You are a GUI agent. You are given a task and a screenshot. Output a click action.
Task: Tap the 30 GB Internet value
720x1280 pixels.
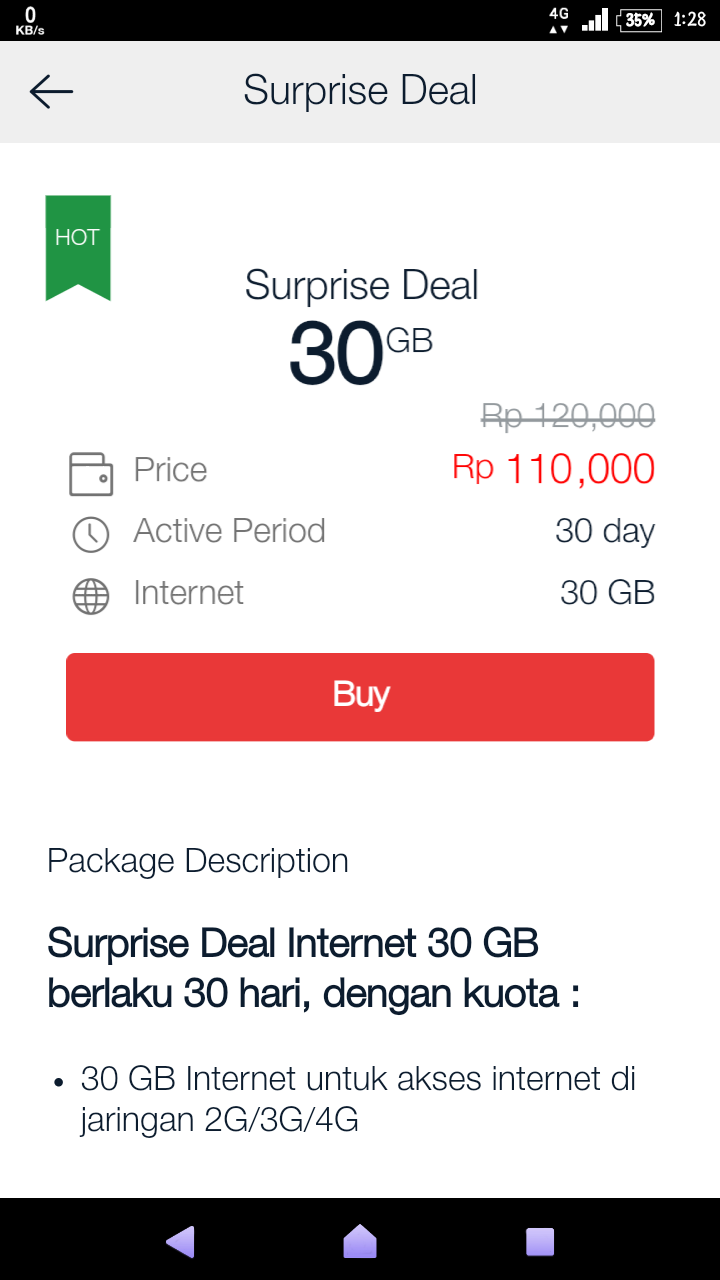point(607,593)
